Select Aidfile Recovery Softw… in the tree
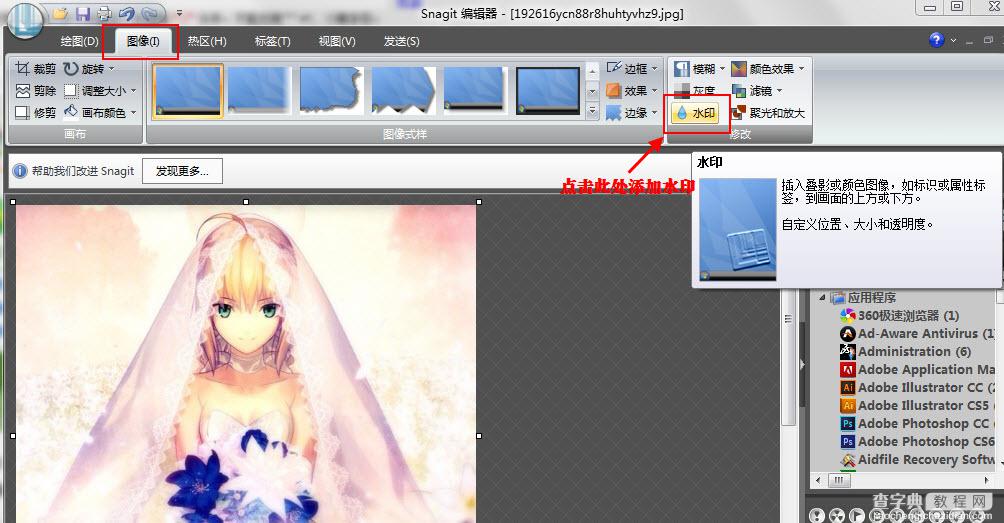Viewport: 1004px width, 523px height. [917, 460]
